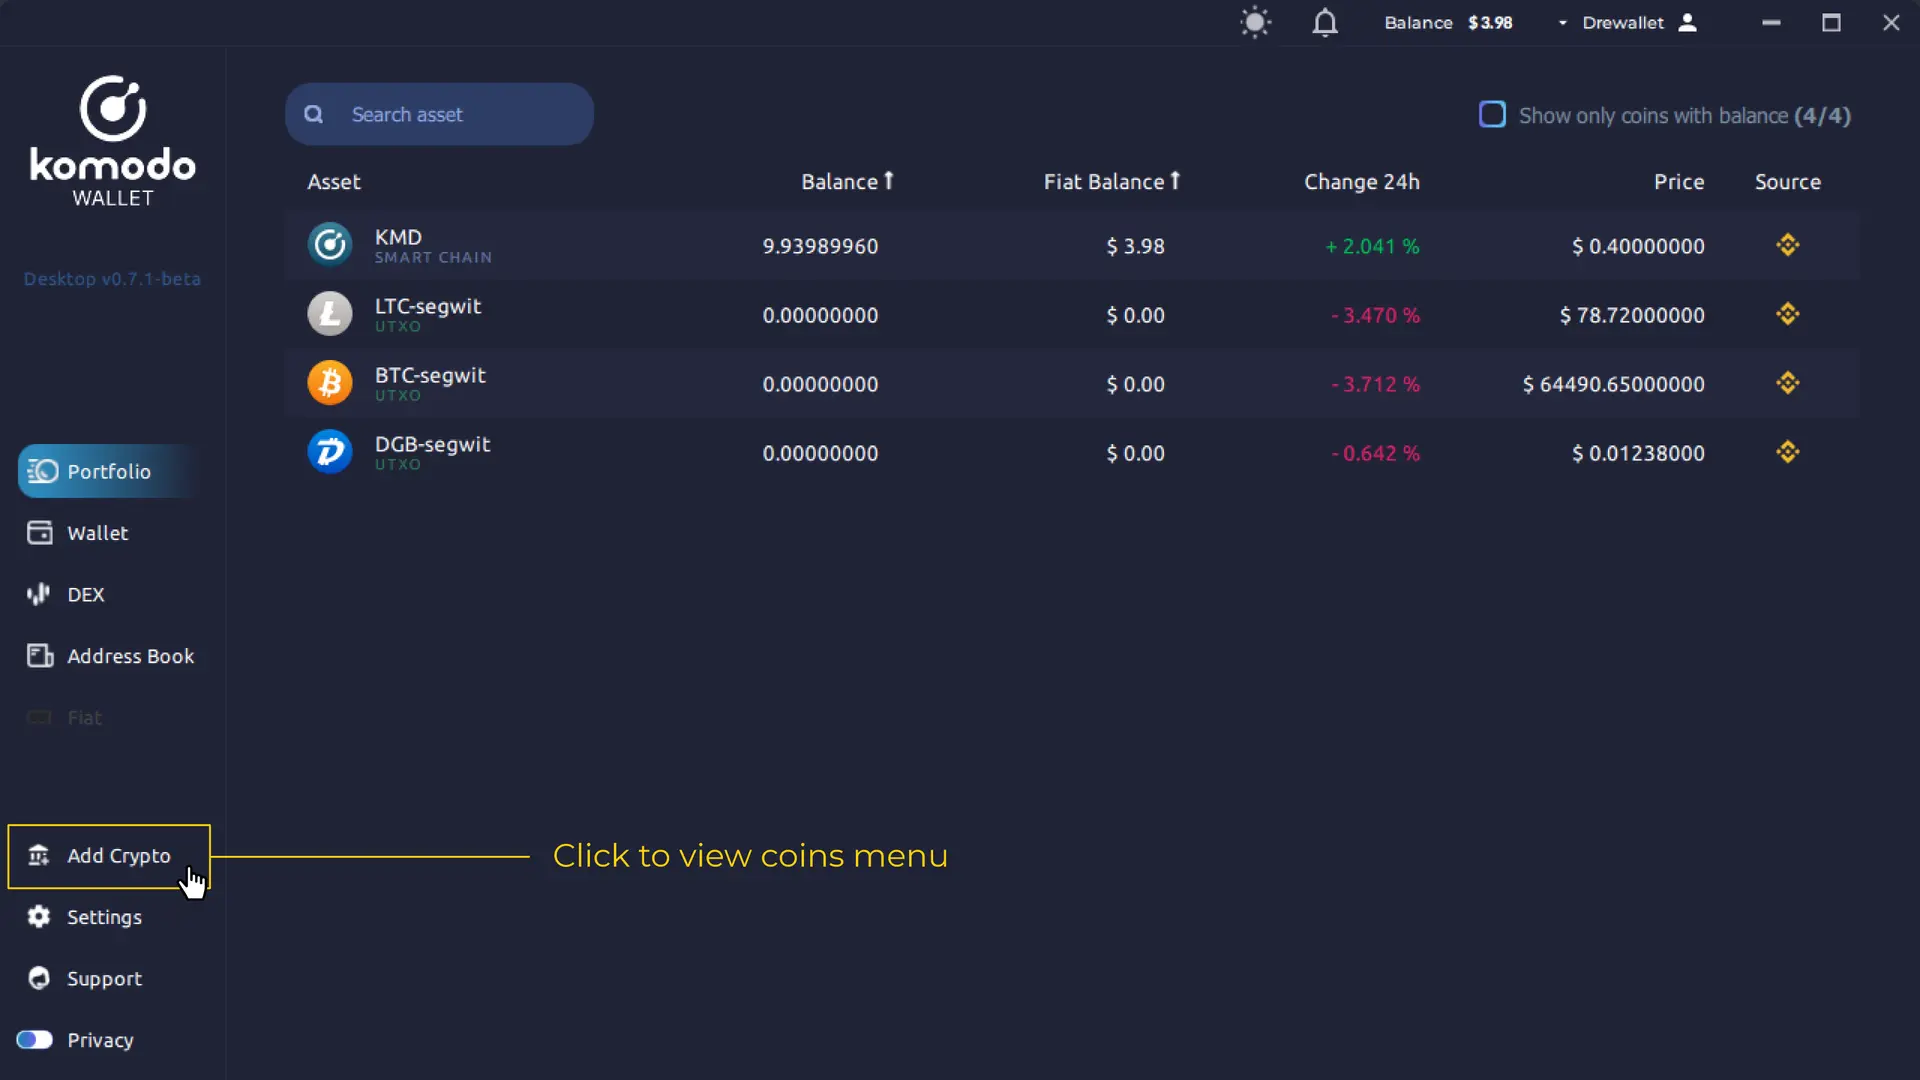Click the Address Book icon
Viewport: 1920px width, 1080px height.
(x=38, y=656)
